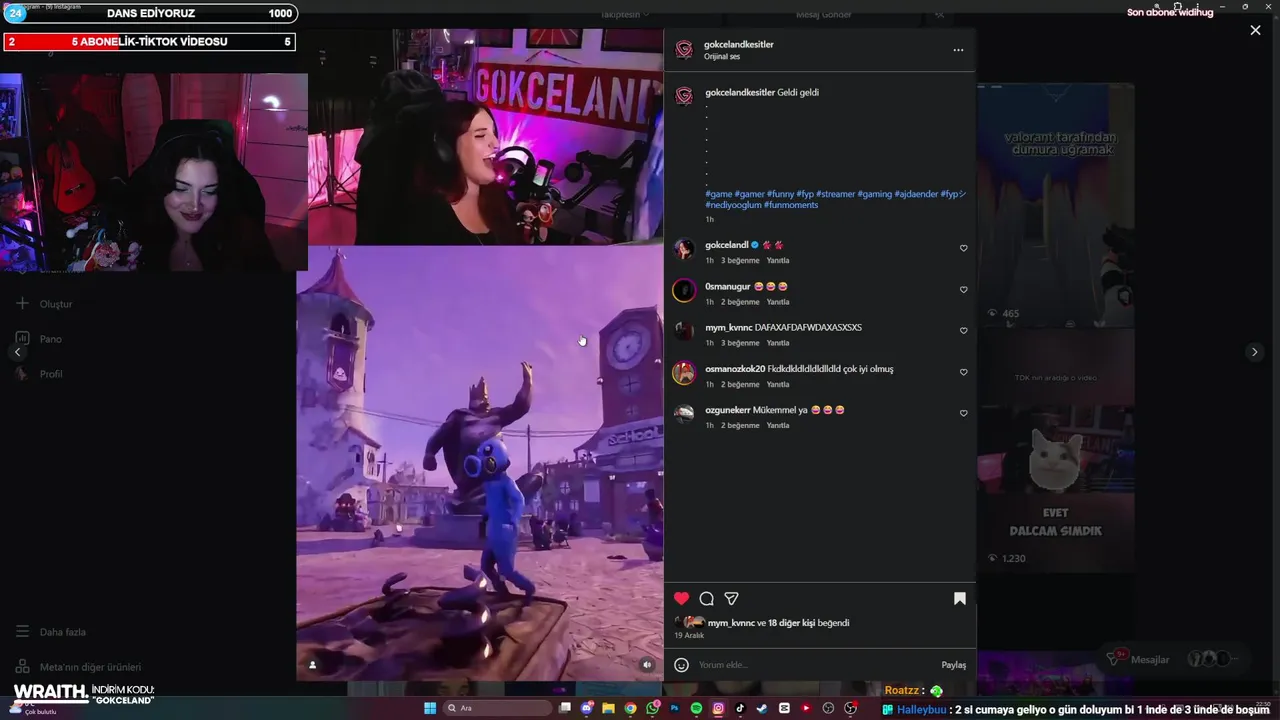The image size is (1280, 720).
Task: View '3 beğenme' on gokcelandl's comment
Action: click(x=740, y=260)
